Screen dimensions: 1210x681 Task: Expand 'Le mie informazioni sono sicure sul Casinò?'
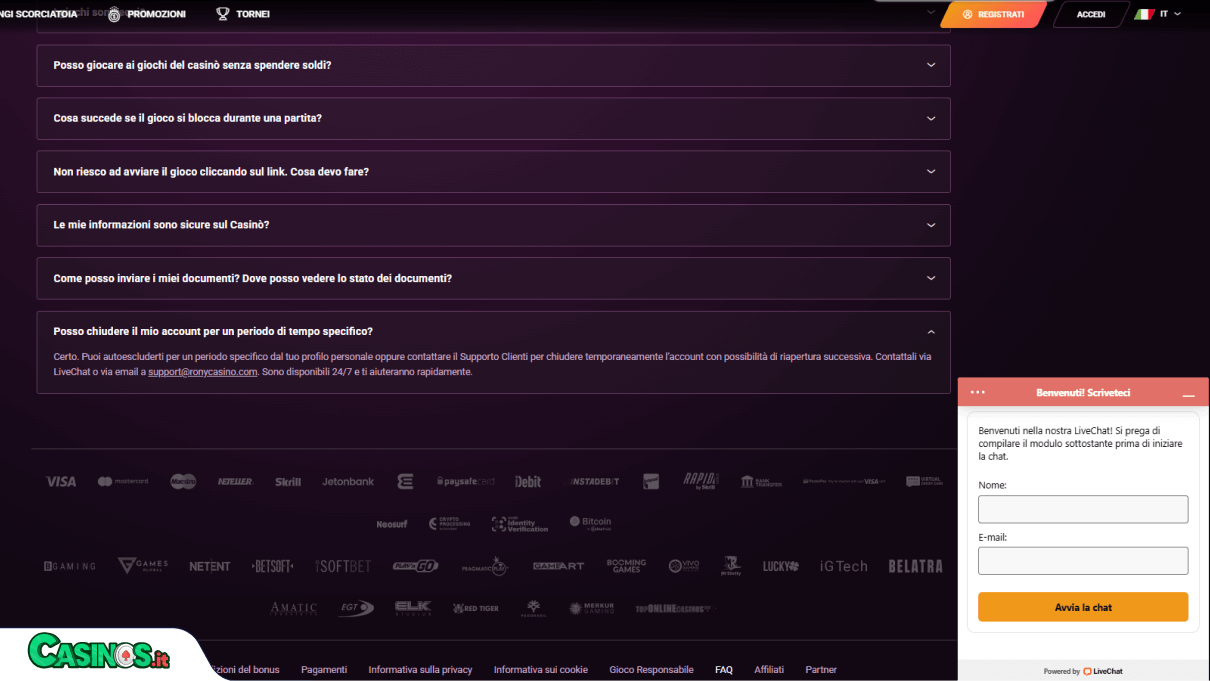click(493, 225)
